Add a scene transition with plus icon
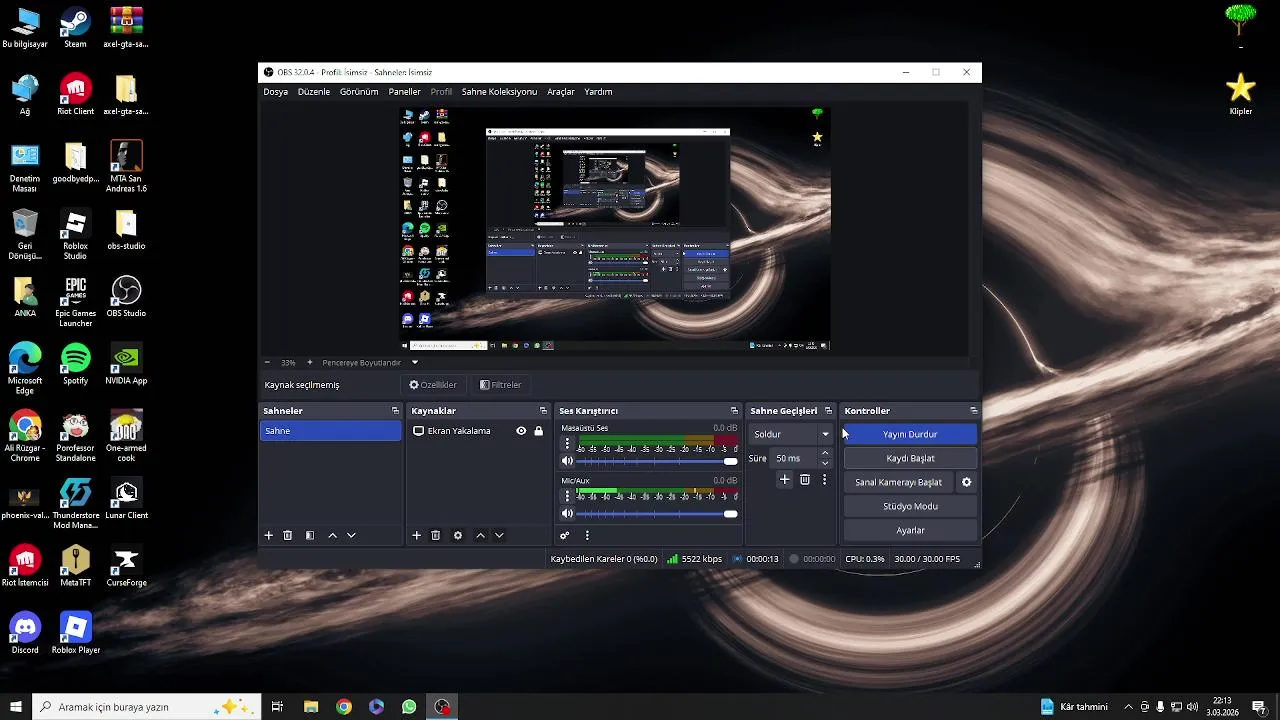Image resolution: width=1280 pixels, height=720 pixels. tap(785, 480)
